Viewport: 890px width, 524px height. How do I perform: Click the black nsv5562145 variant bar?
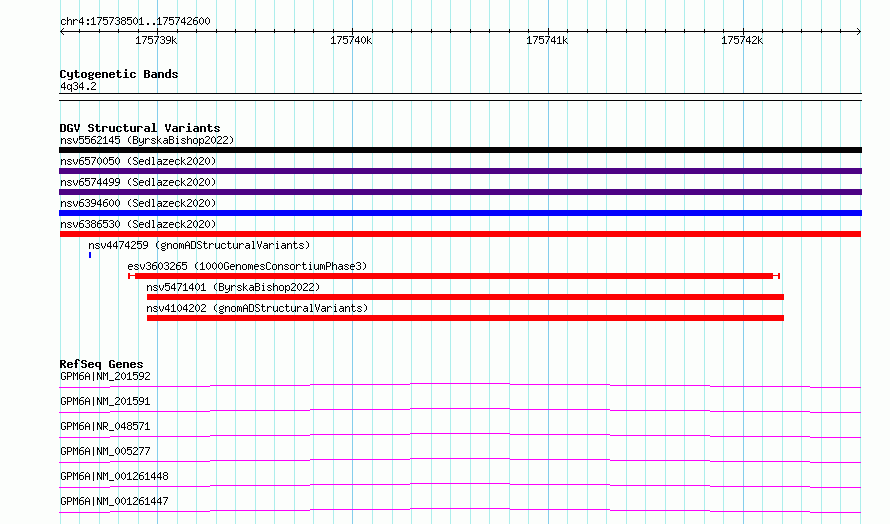point(460,150)
